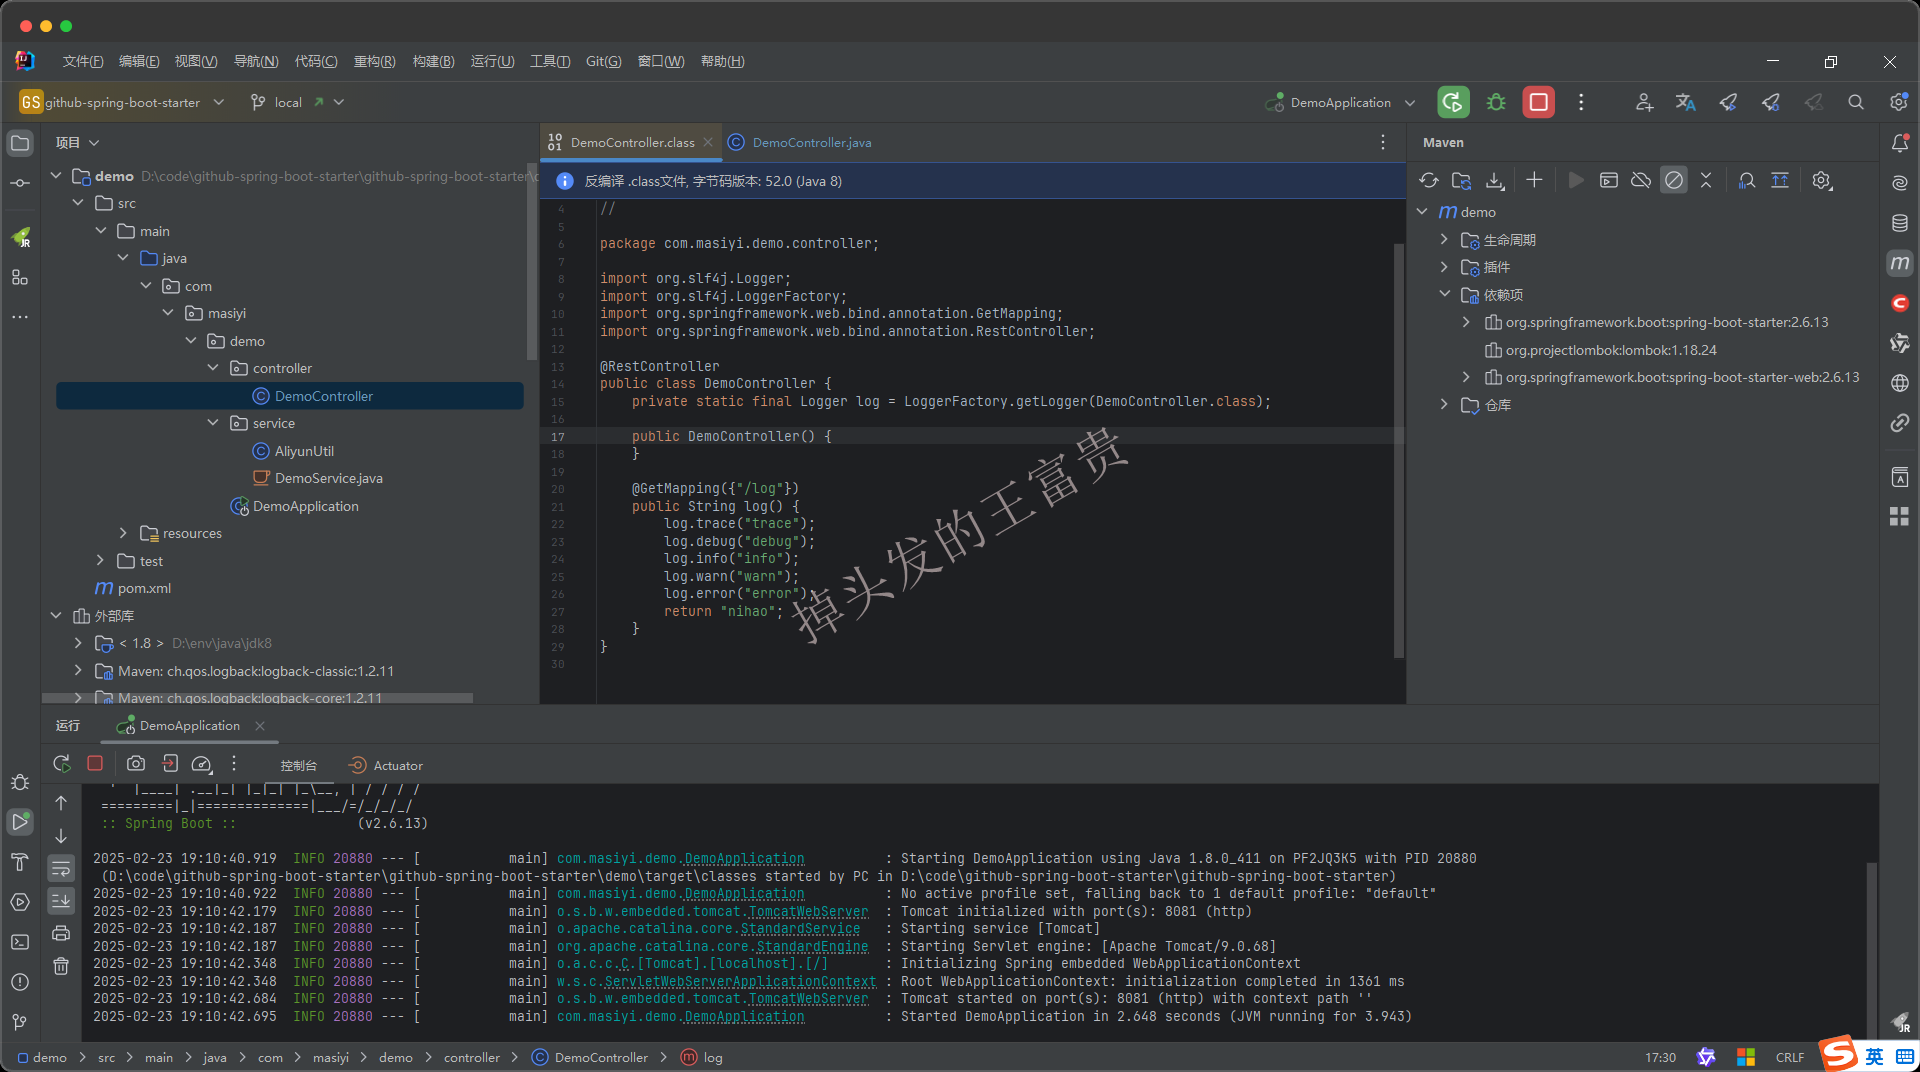Open the Database tool window icon
Viewport: 1920px width, 1072px height.
tap(1900, 223)
